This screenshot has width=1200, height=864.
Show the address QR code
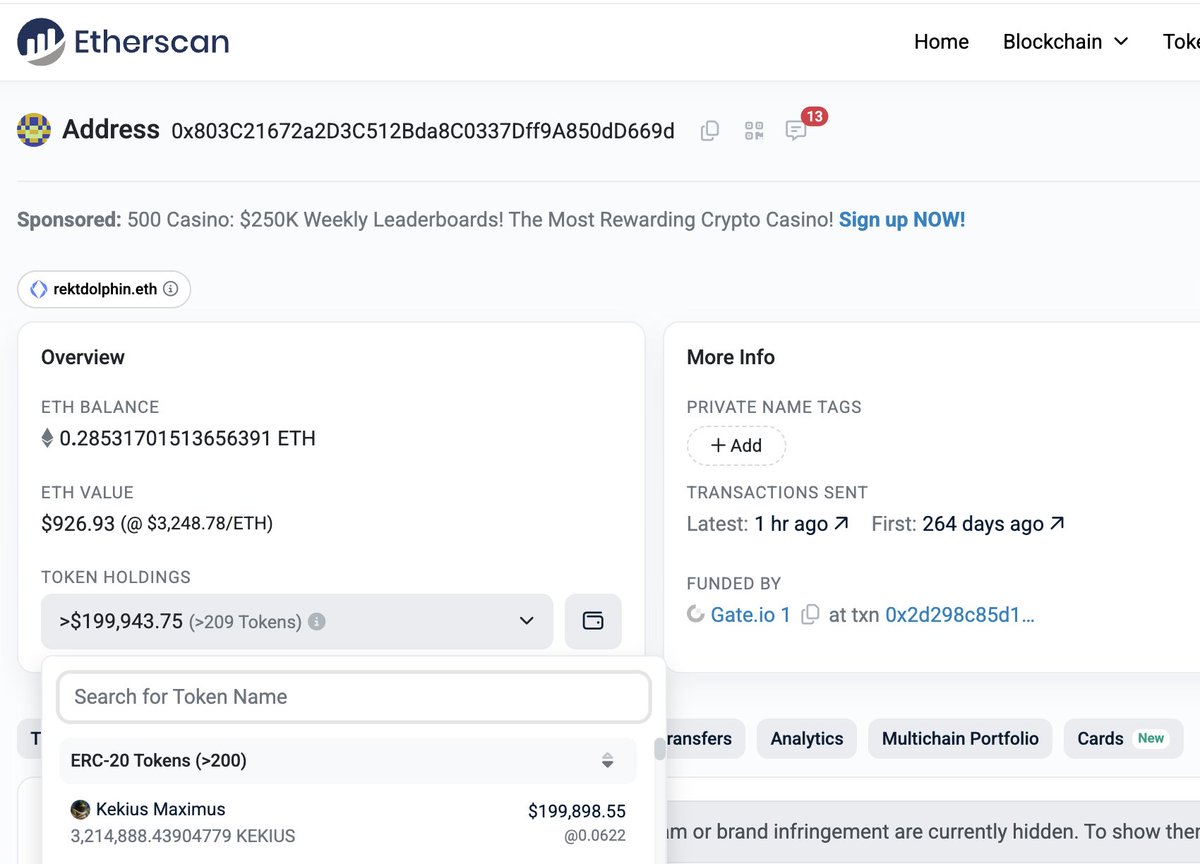pyautogui.click(x=754, y=131)
